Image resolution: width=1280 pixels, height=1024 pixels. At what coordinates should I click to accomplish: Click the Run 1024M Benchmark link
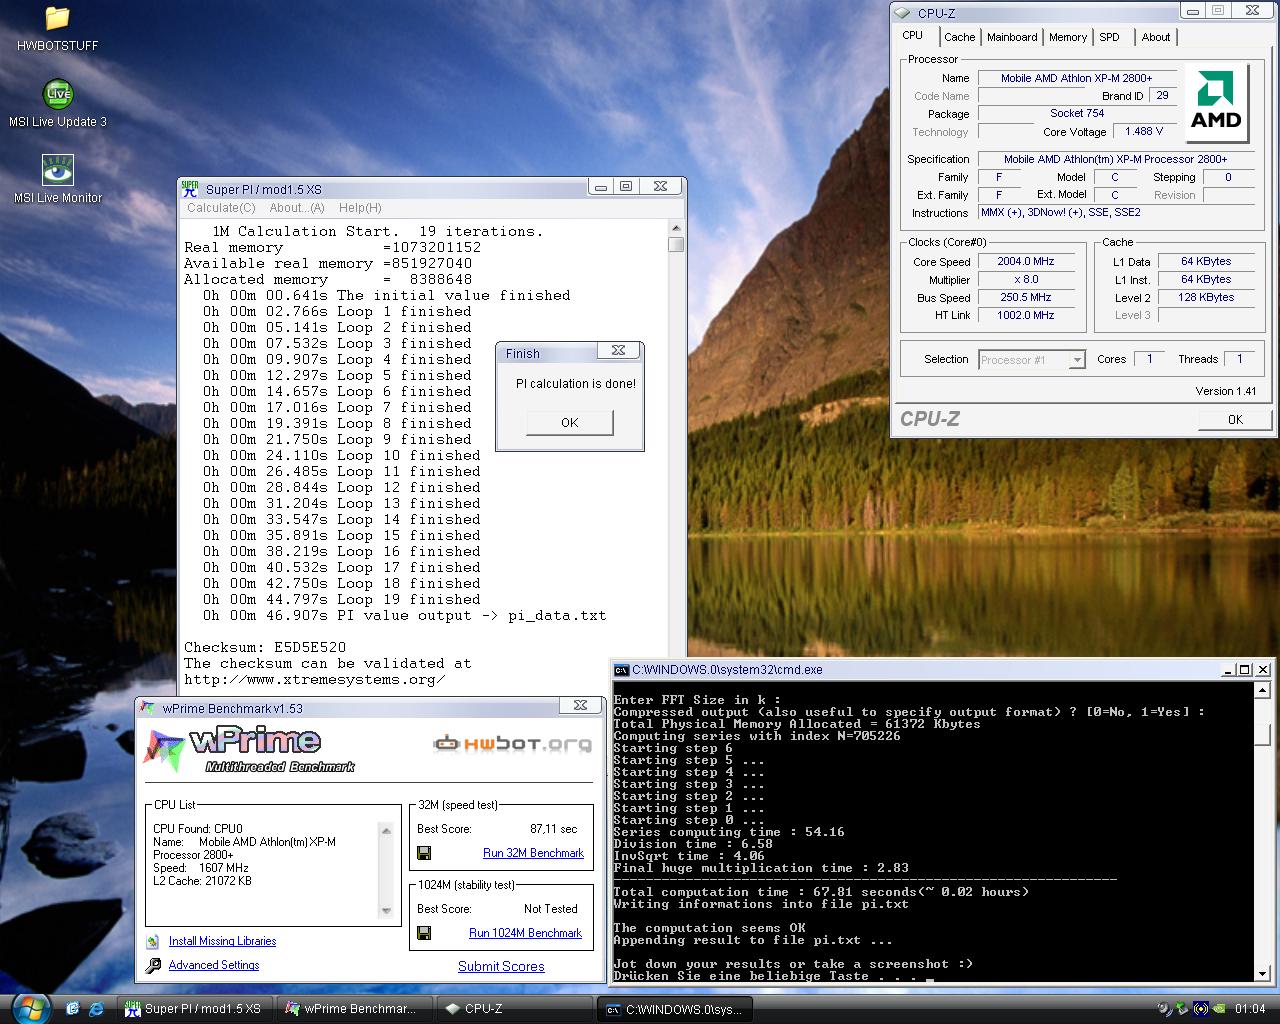pyautogui.click(x=525, y=933)
